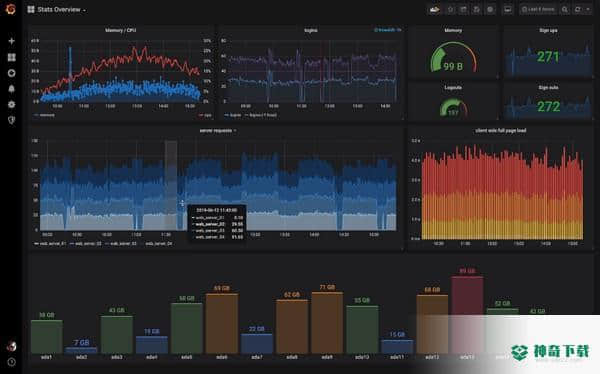This screenshot has height=374, width=600.
Task: Click the sda5 bar showing 58 GB
Action: [x=187, y=328]
